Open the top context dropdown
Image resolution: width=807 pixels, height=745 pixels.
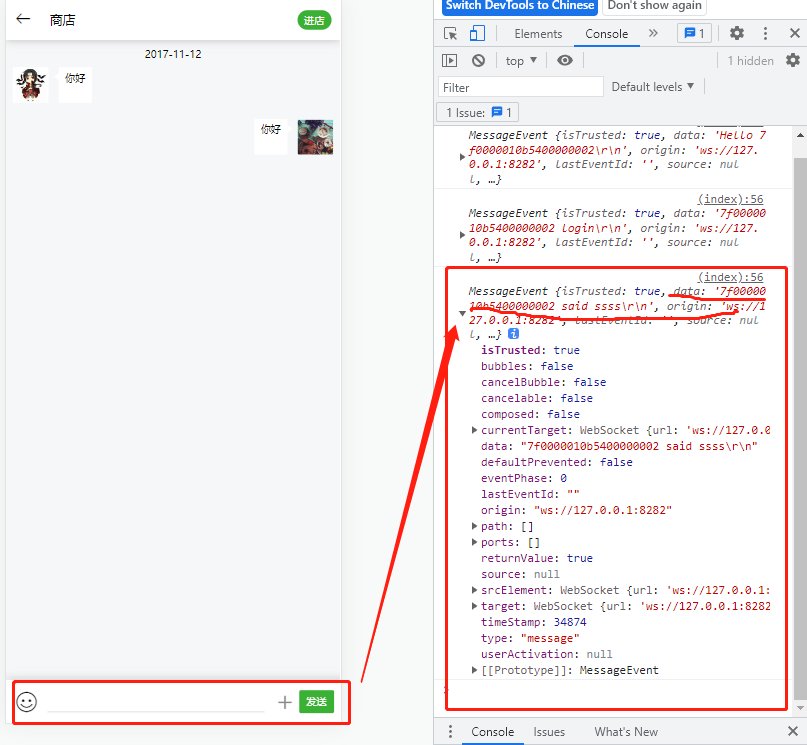(521, 61)
